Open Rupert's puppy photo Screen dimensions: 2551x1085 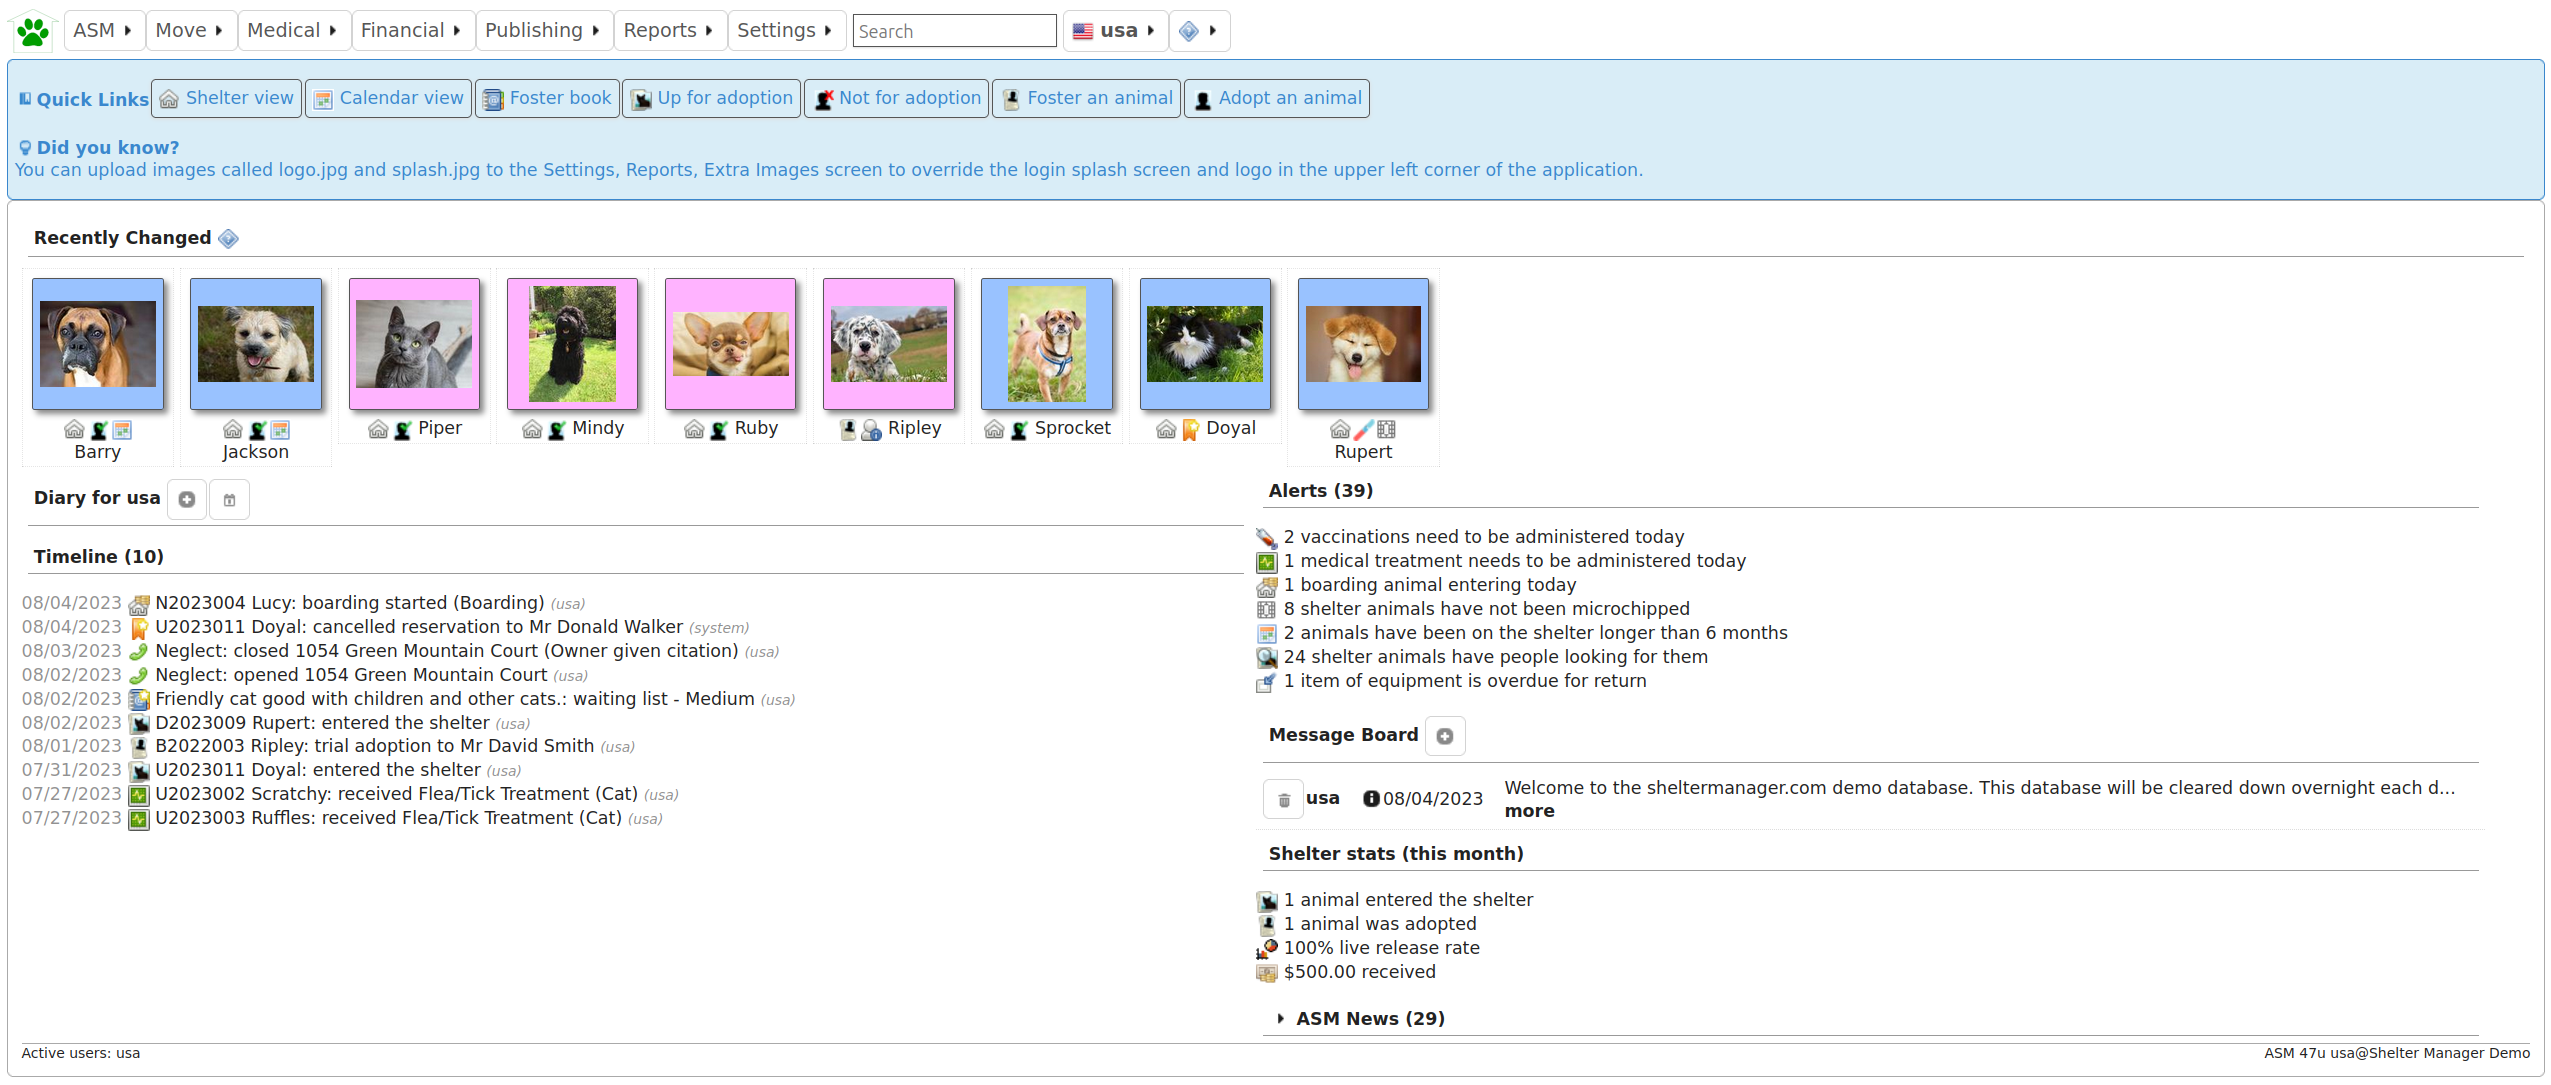1363,344
